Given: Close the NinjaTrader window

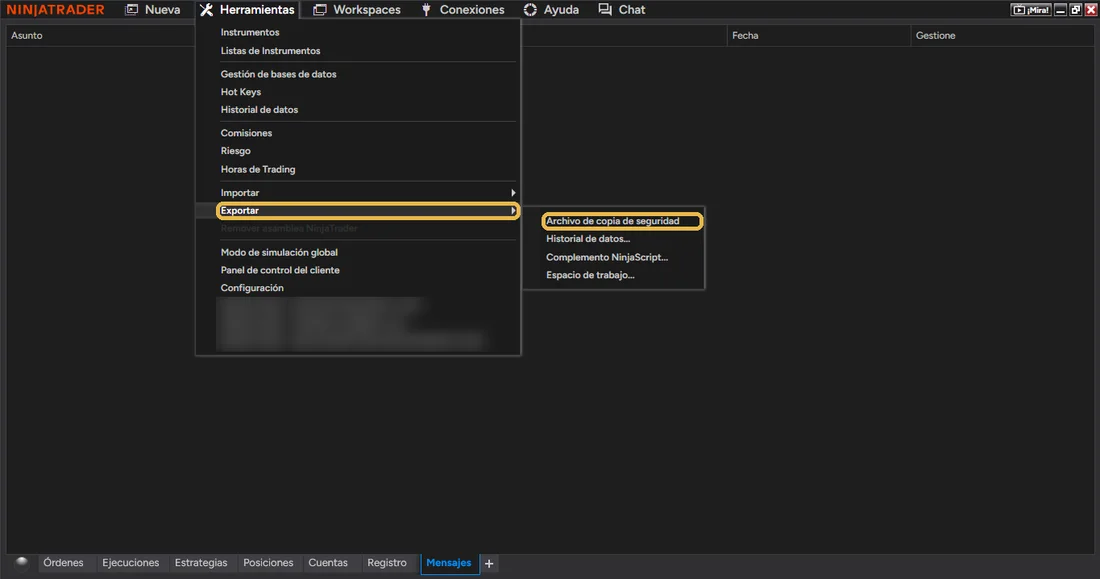Looking at the screenshot, I should [1091, 10].
